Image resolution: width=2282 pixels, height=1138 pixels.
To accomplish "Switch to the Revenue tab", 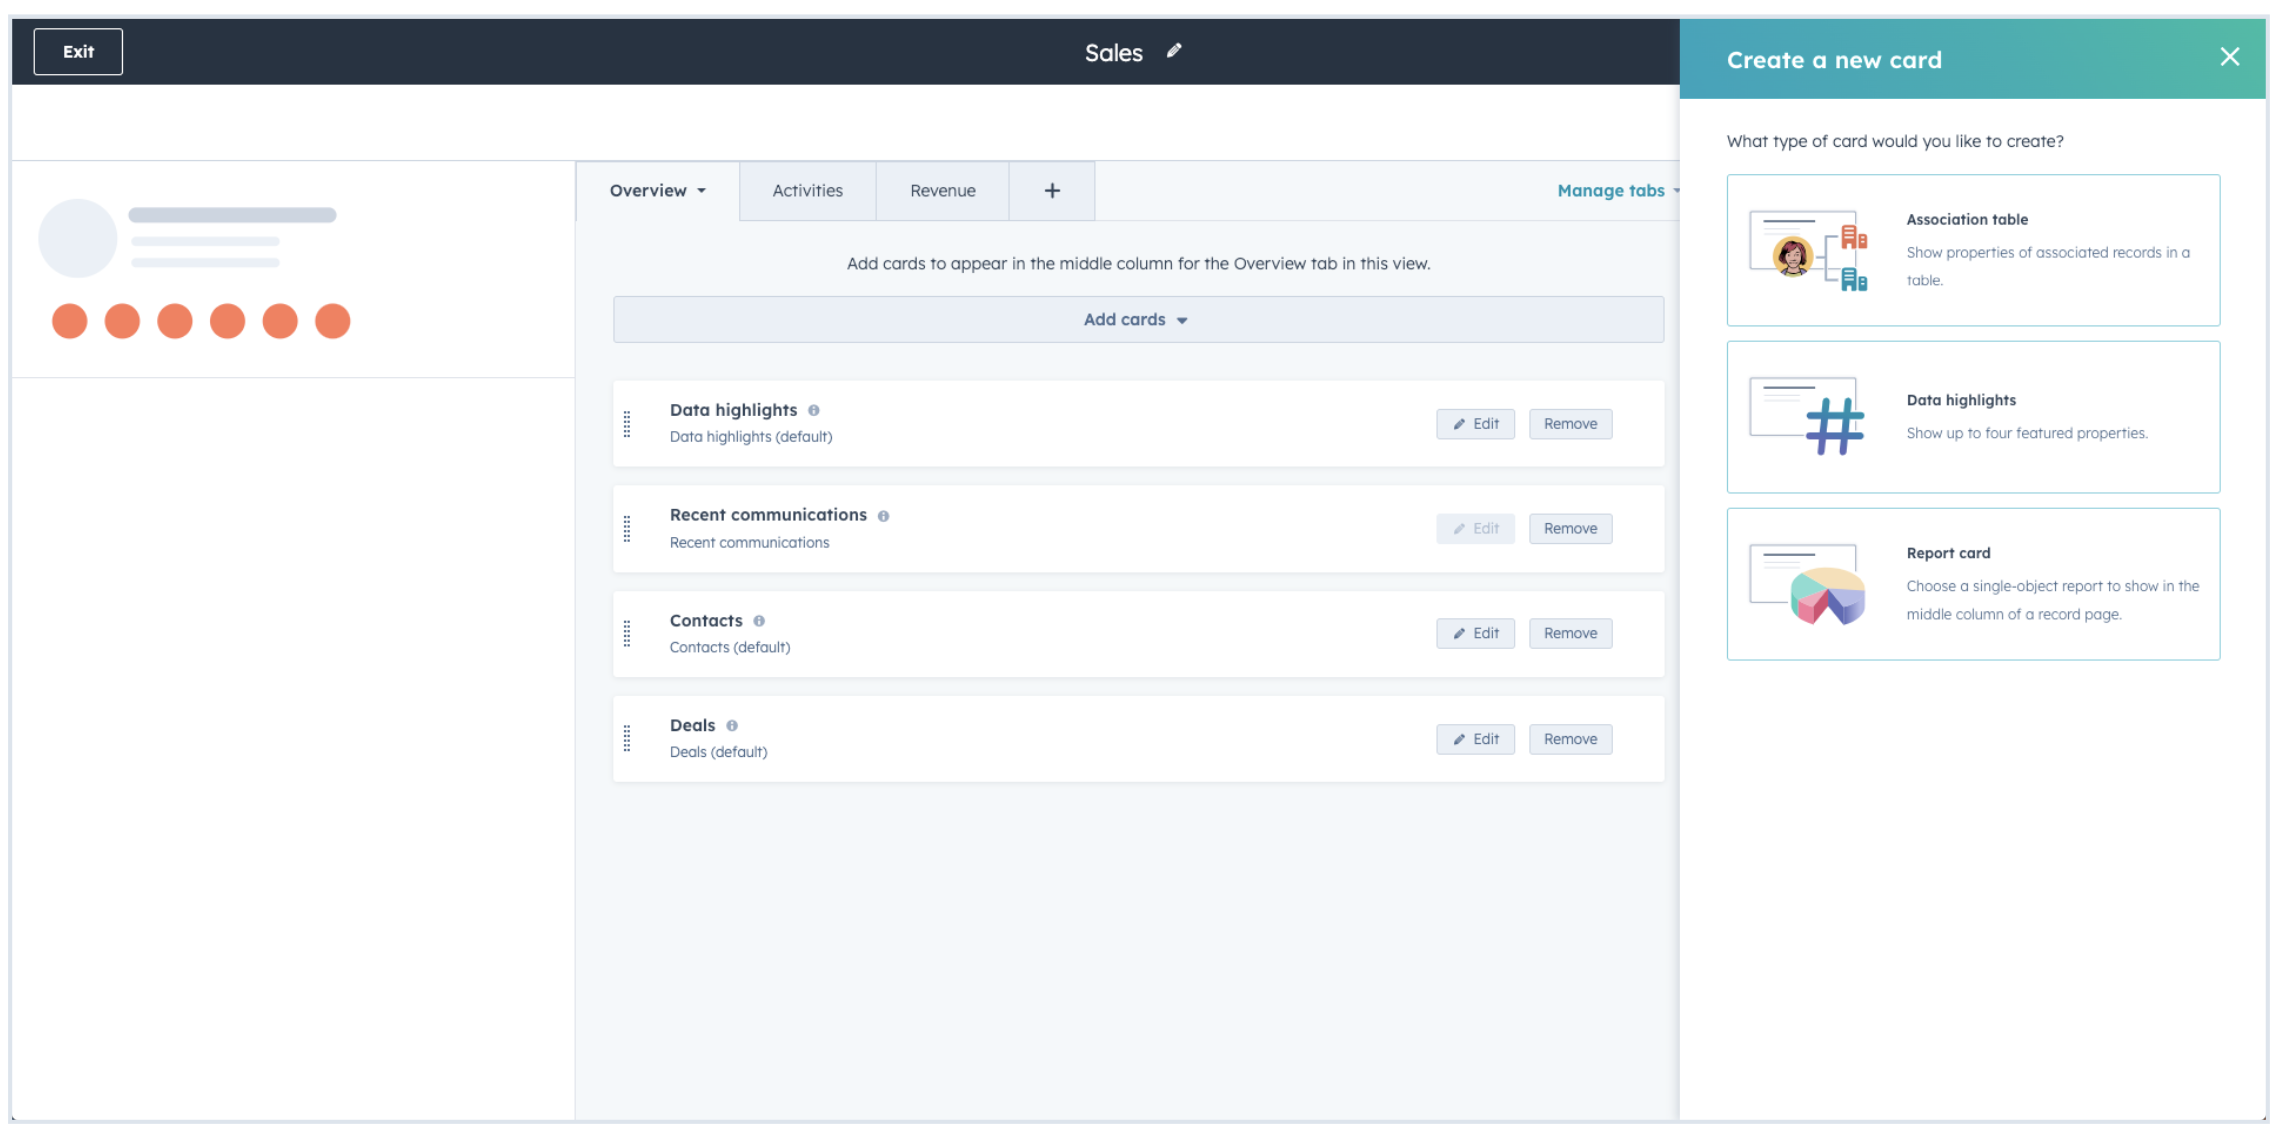I will pyautogui.click(x=942, y=190).
